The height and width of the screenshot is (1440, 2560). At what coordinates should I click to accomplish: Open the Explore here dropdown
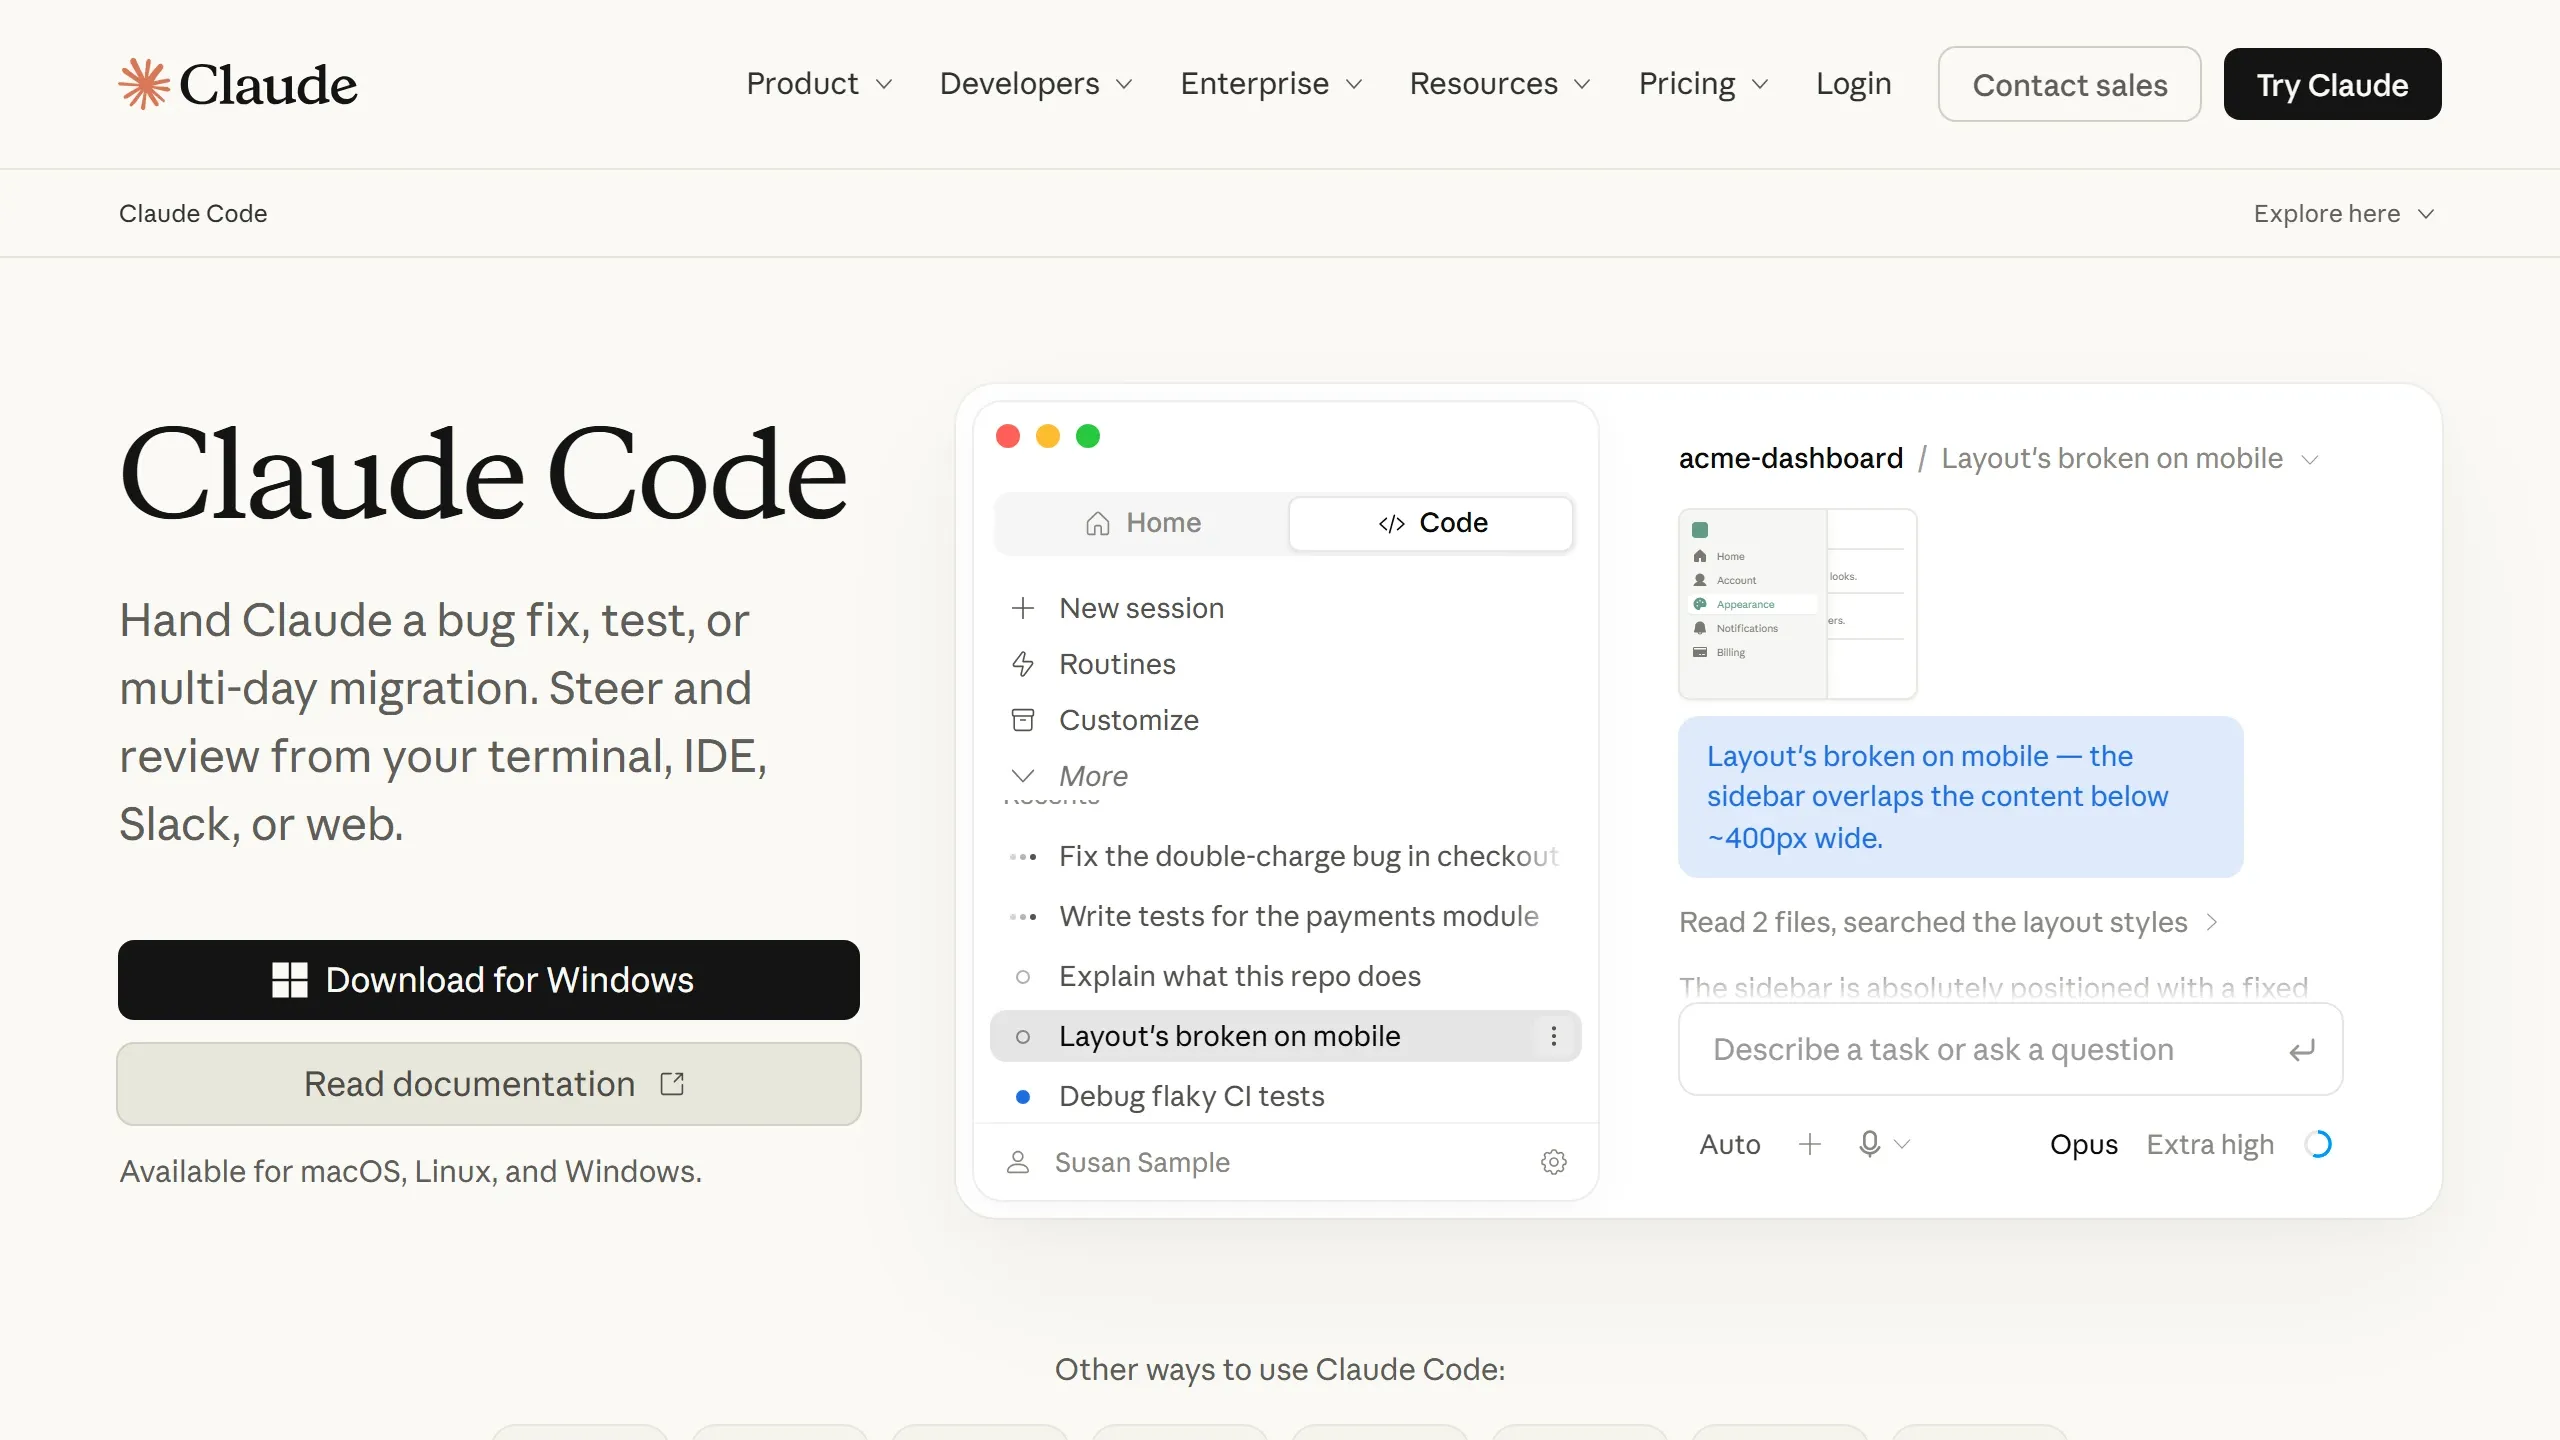pos(2344,214)
